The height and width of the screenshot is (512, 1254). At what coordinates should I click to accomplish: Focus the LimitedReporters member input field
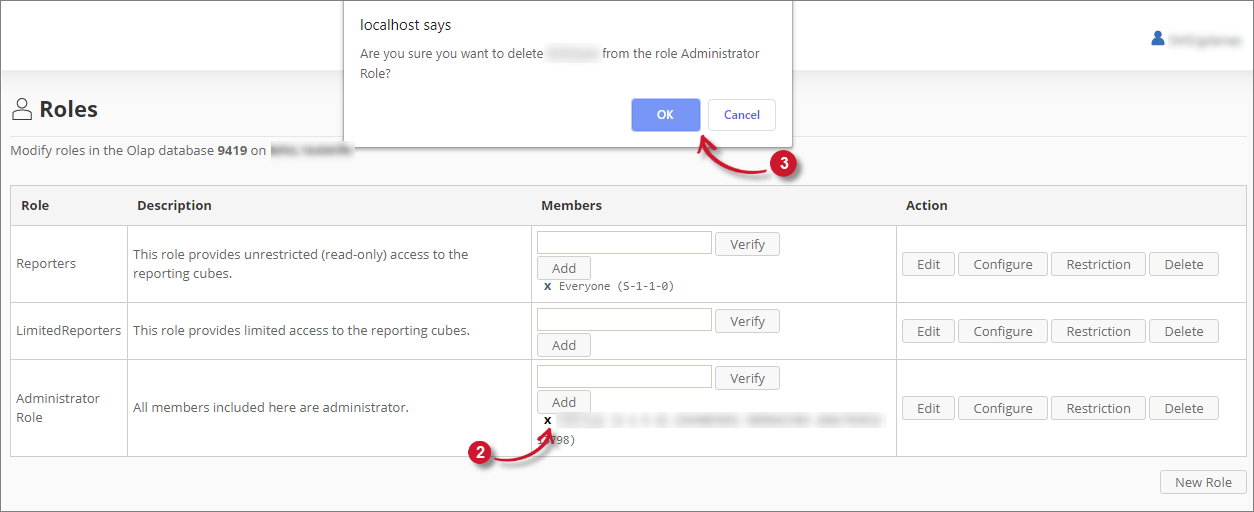point(624,320)
